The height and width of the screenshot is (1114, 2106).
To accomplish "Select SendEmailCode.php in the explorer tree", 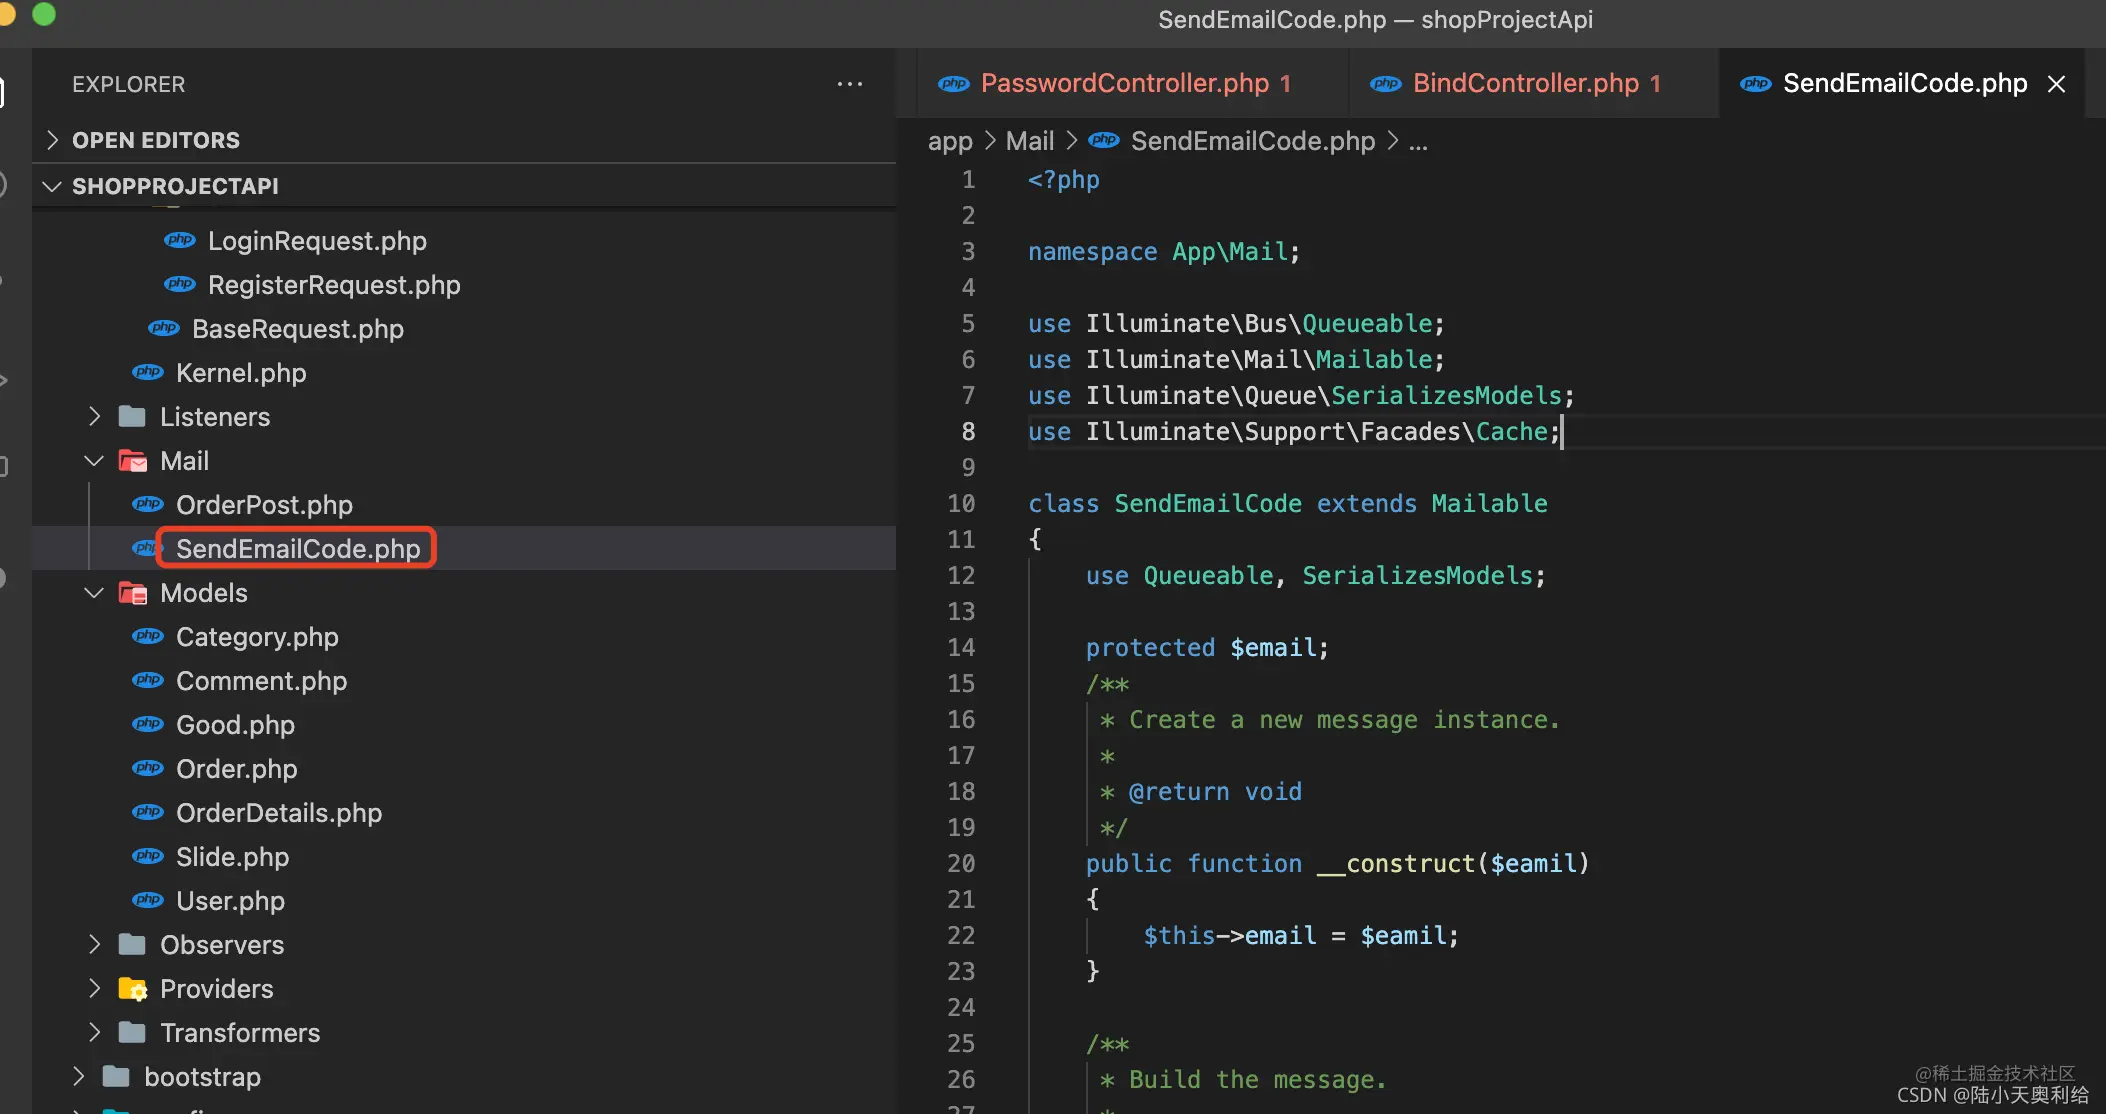I will click(x=298, y=549).
